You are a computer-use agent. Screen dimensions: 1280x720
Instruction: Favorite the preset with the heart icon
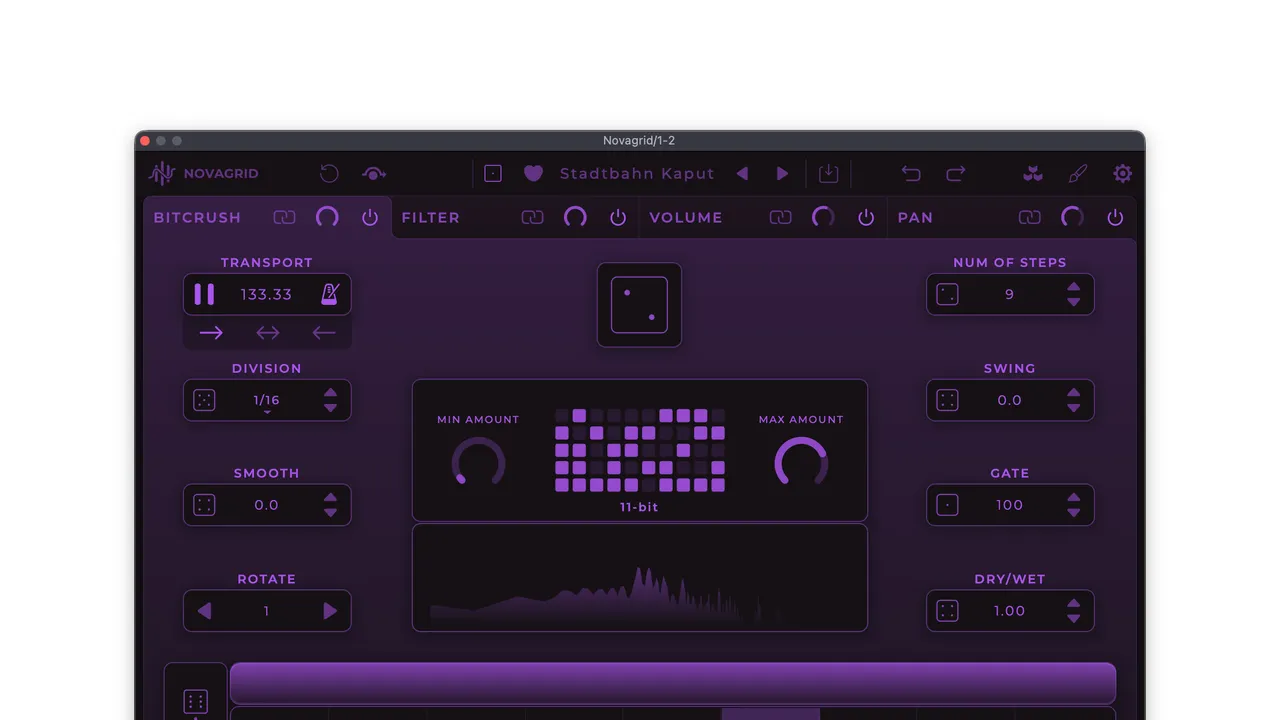point(533,173)
